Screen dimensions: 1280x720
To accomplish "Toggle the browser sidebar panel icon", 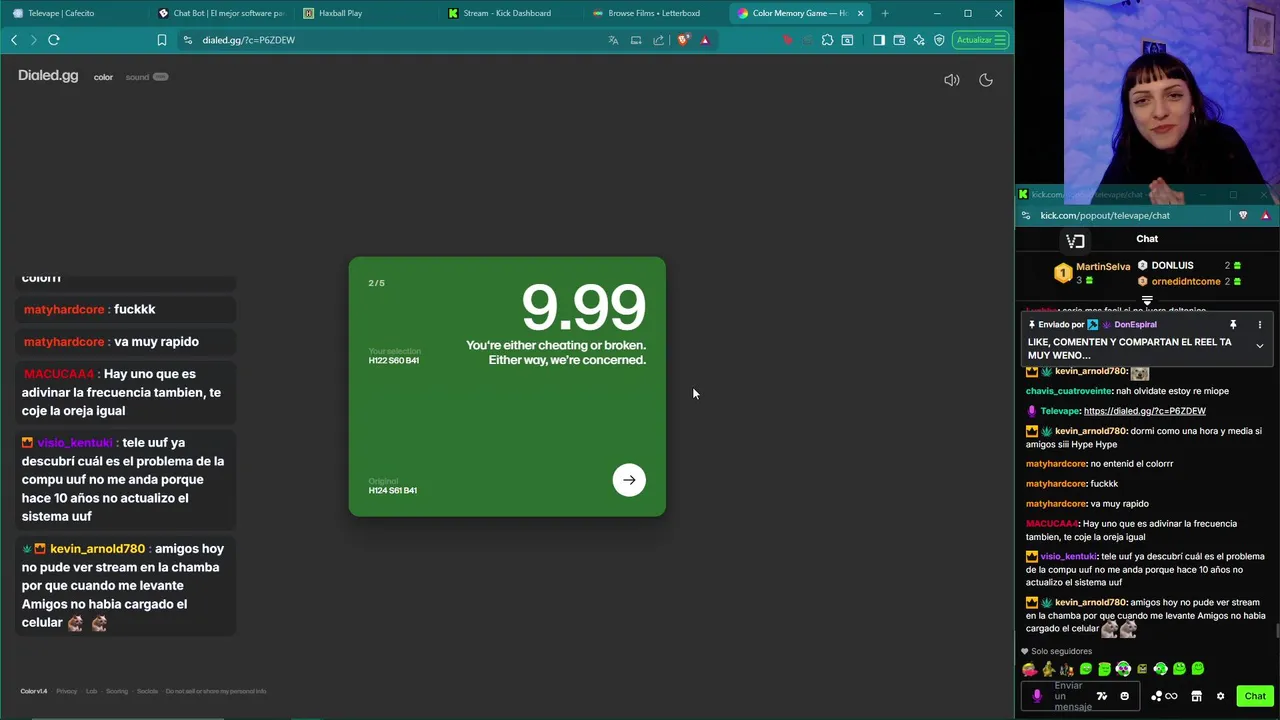I will tap(879, 40).
